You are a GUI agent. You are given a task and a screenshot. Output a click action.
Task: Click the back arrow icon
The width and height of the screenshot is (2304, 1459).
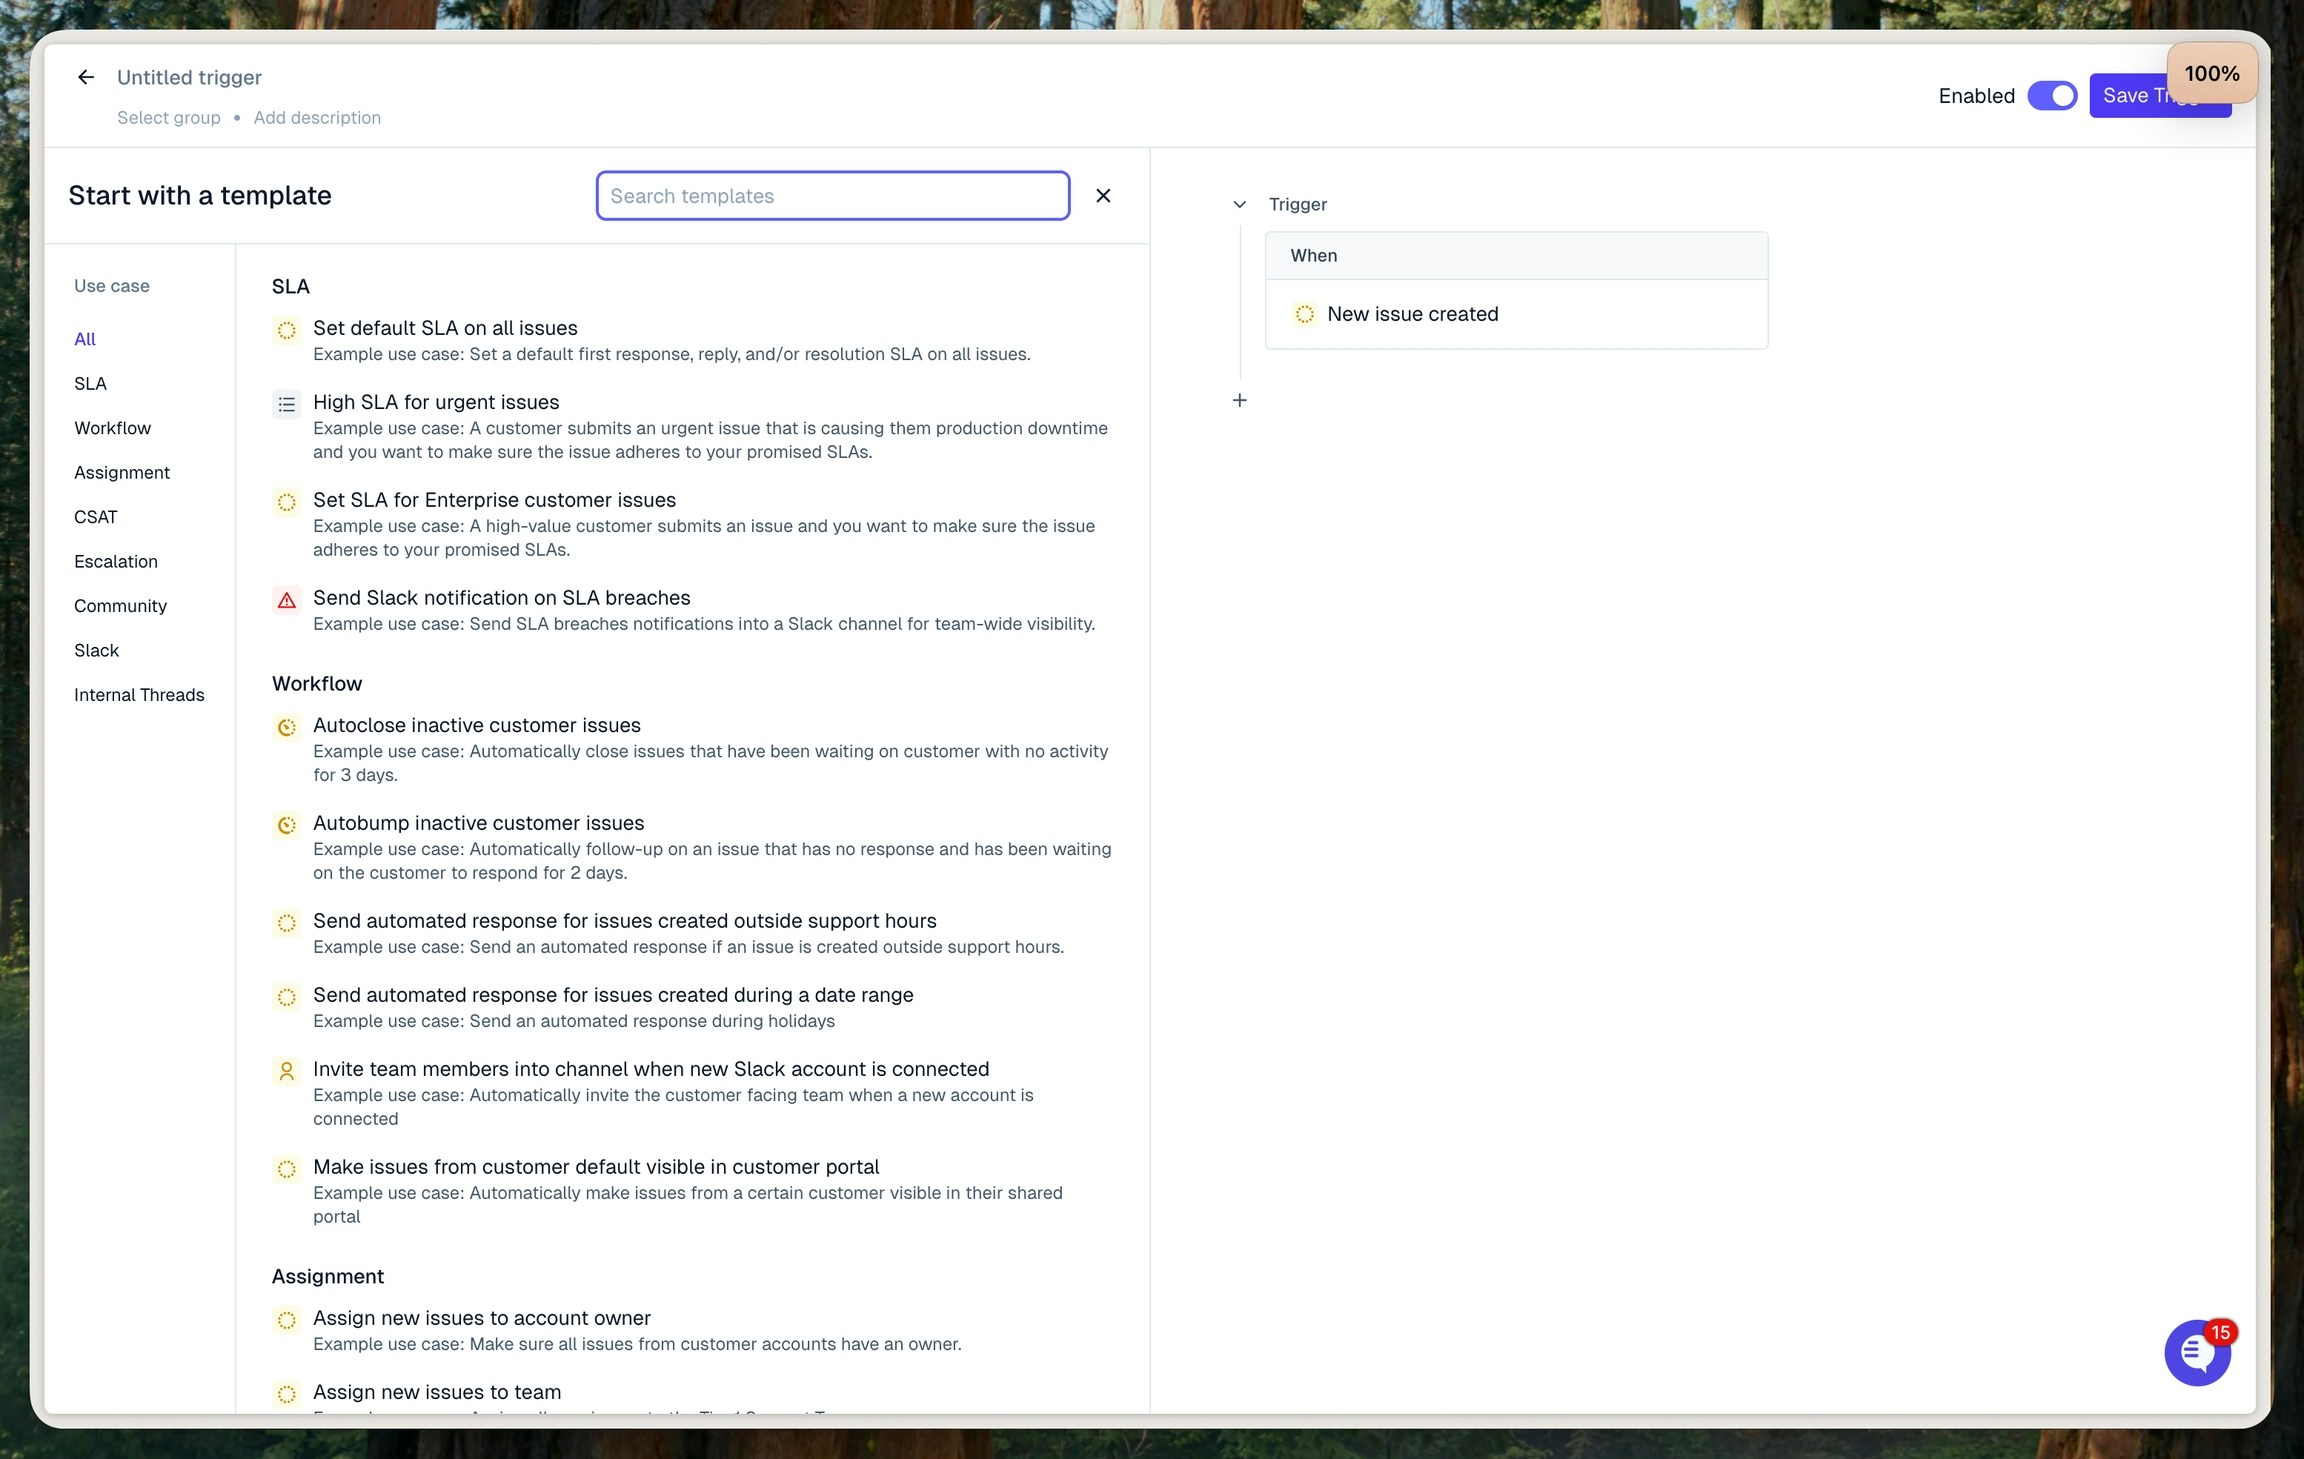(x=86, y=77)
